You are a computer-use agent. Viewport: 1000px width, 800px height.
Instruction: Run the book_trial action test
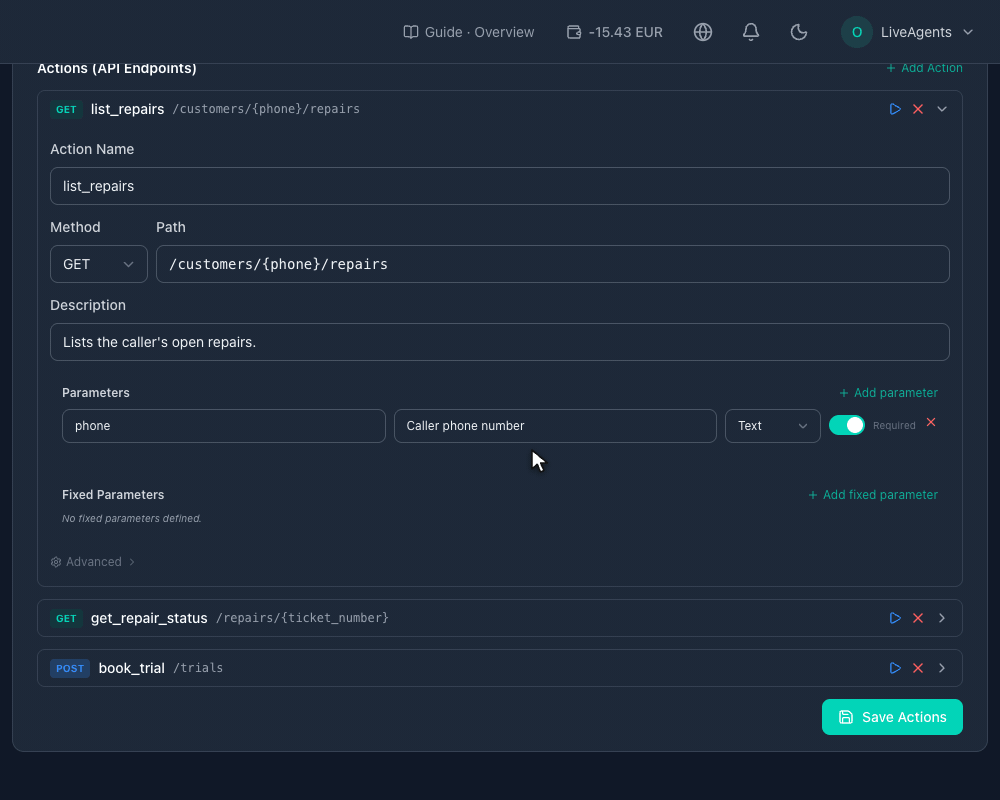pos(895,668)
